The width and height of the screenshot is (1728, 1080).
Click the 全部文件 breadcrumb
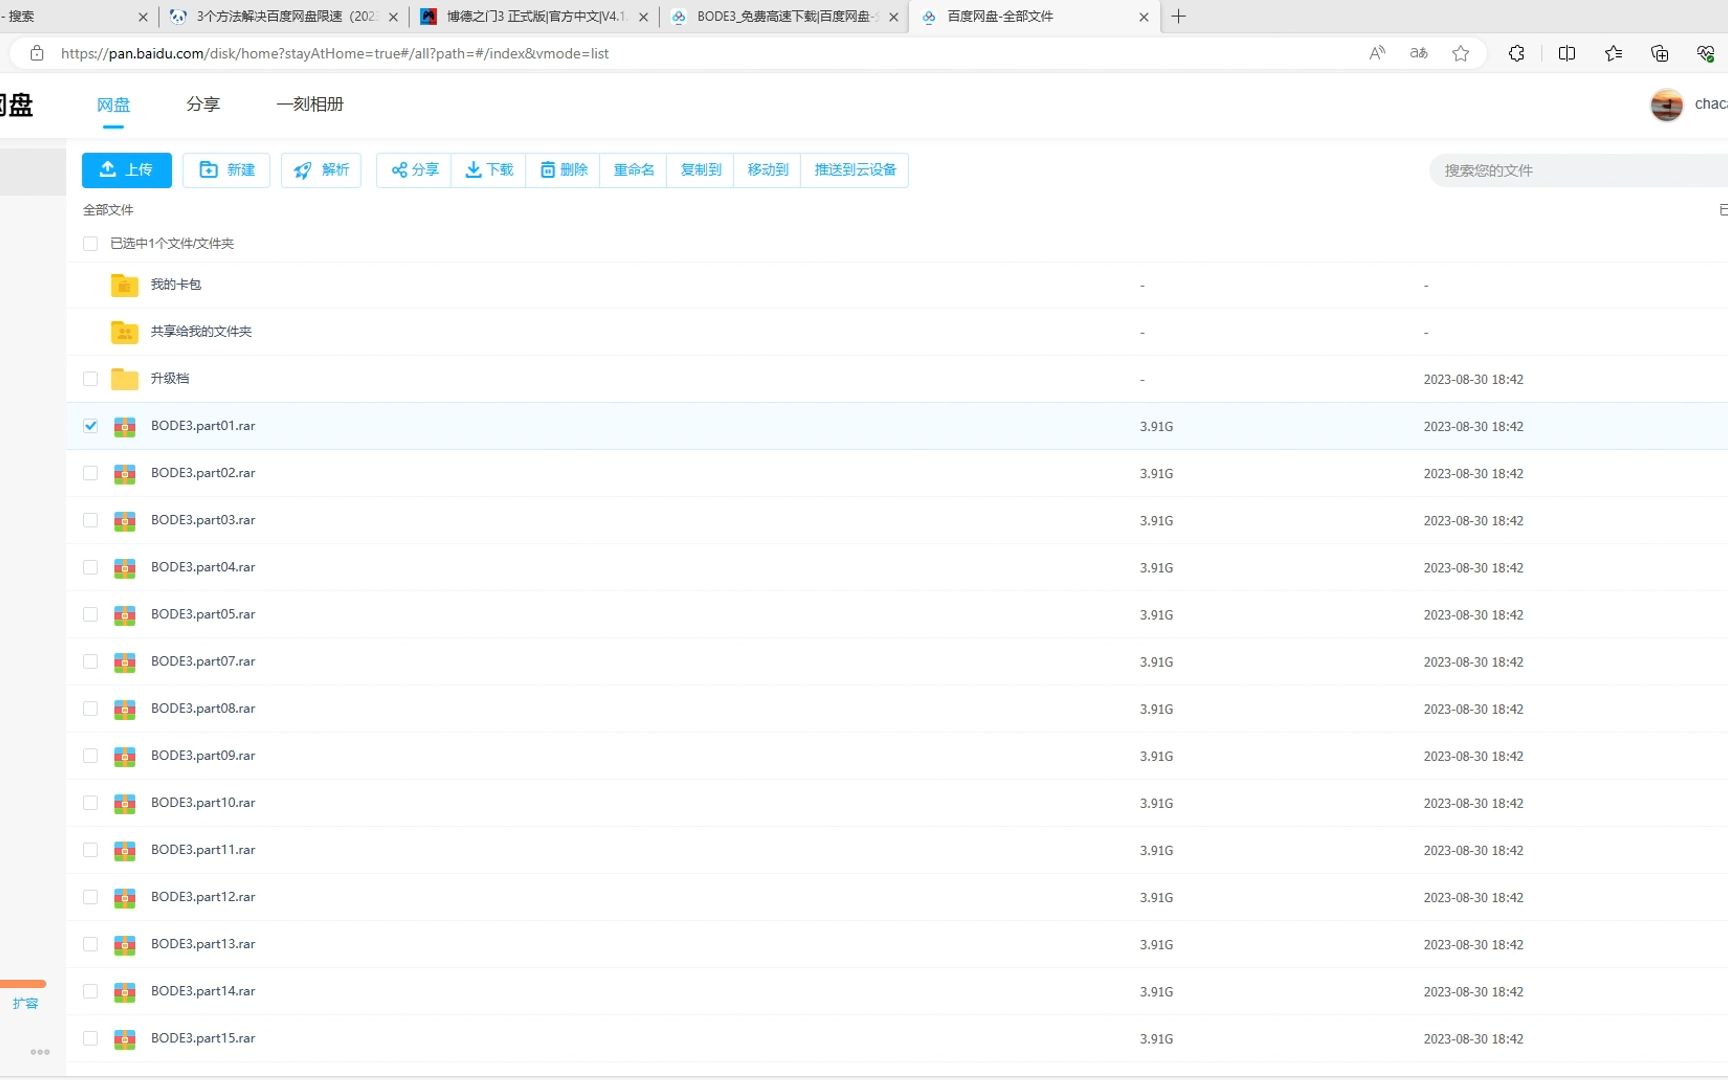tap(108, 210)
